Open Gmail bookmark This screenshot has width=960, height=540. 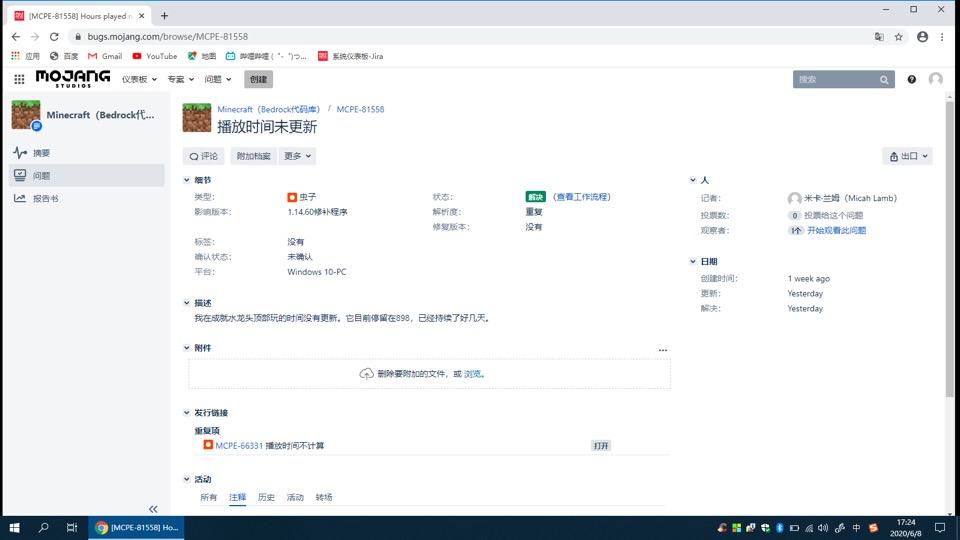point(105,56)
